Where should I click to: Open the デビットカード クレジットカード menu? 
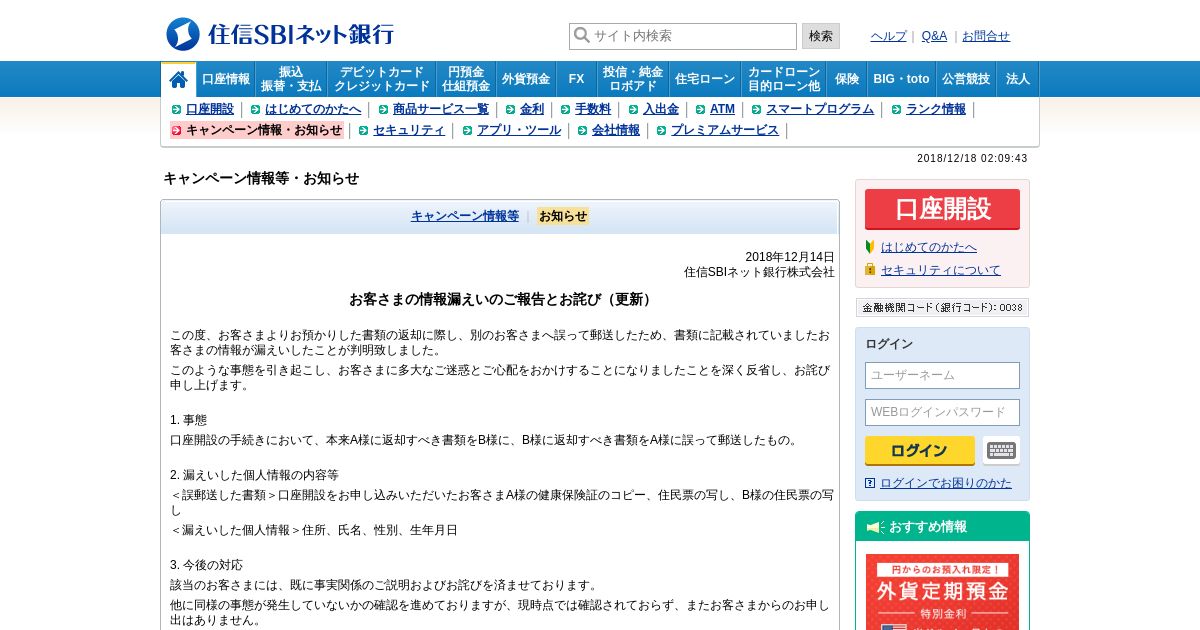coord(382,79)
